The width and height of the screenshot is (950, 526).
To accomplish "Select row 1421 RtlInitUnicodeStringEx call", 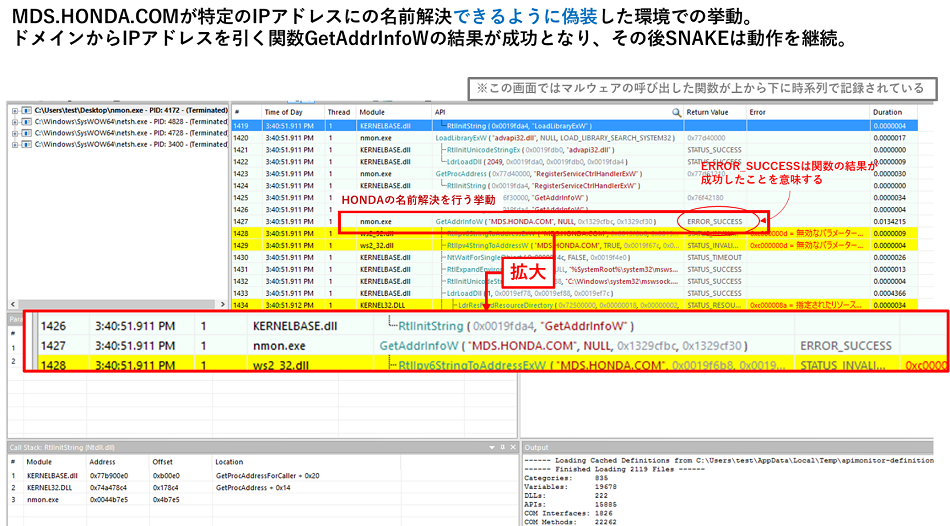I will (574, 150).
